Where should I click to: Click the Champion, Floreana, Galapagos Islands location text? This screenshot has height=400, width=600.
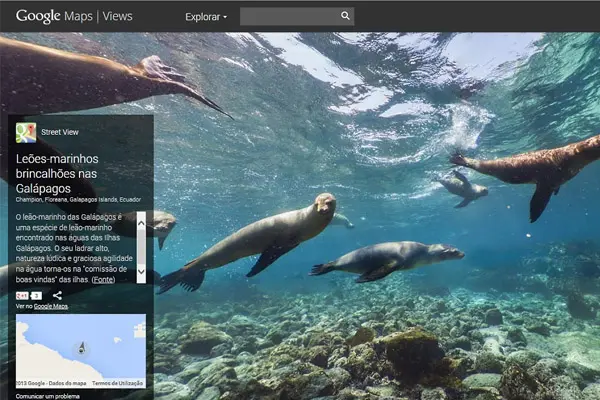click(x=78, y=199)
